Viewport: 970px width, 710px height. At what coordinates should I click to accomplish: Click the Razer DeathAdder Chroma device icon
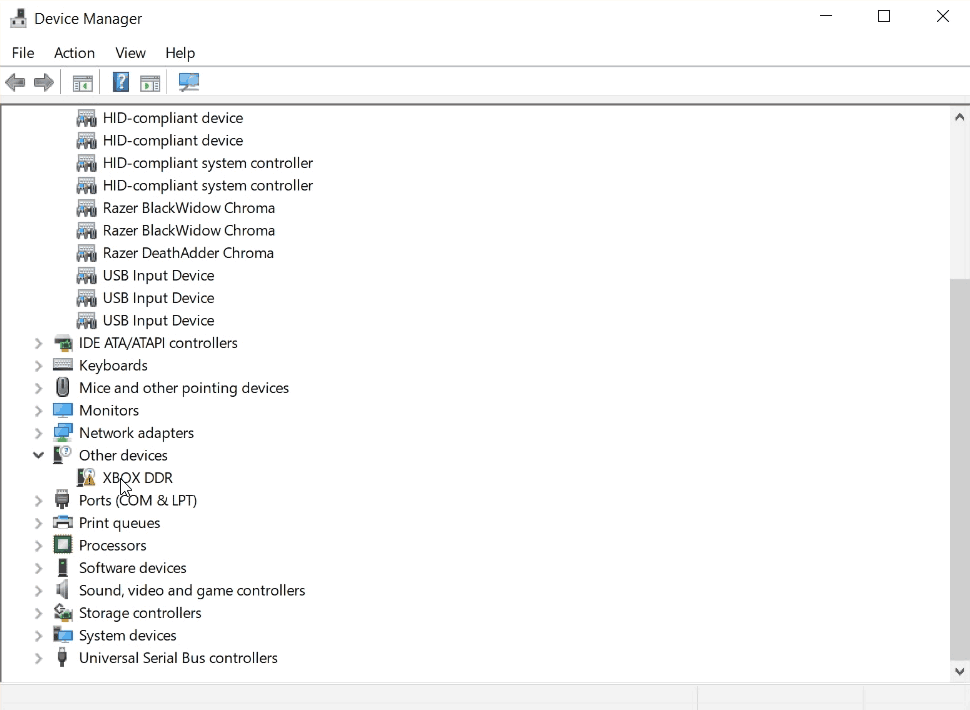coord(86,253)
